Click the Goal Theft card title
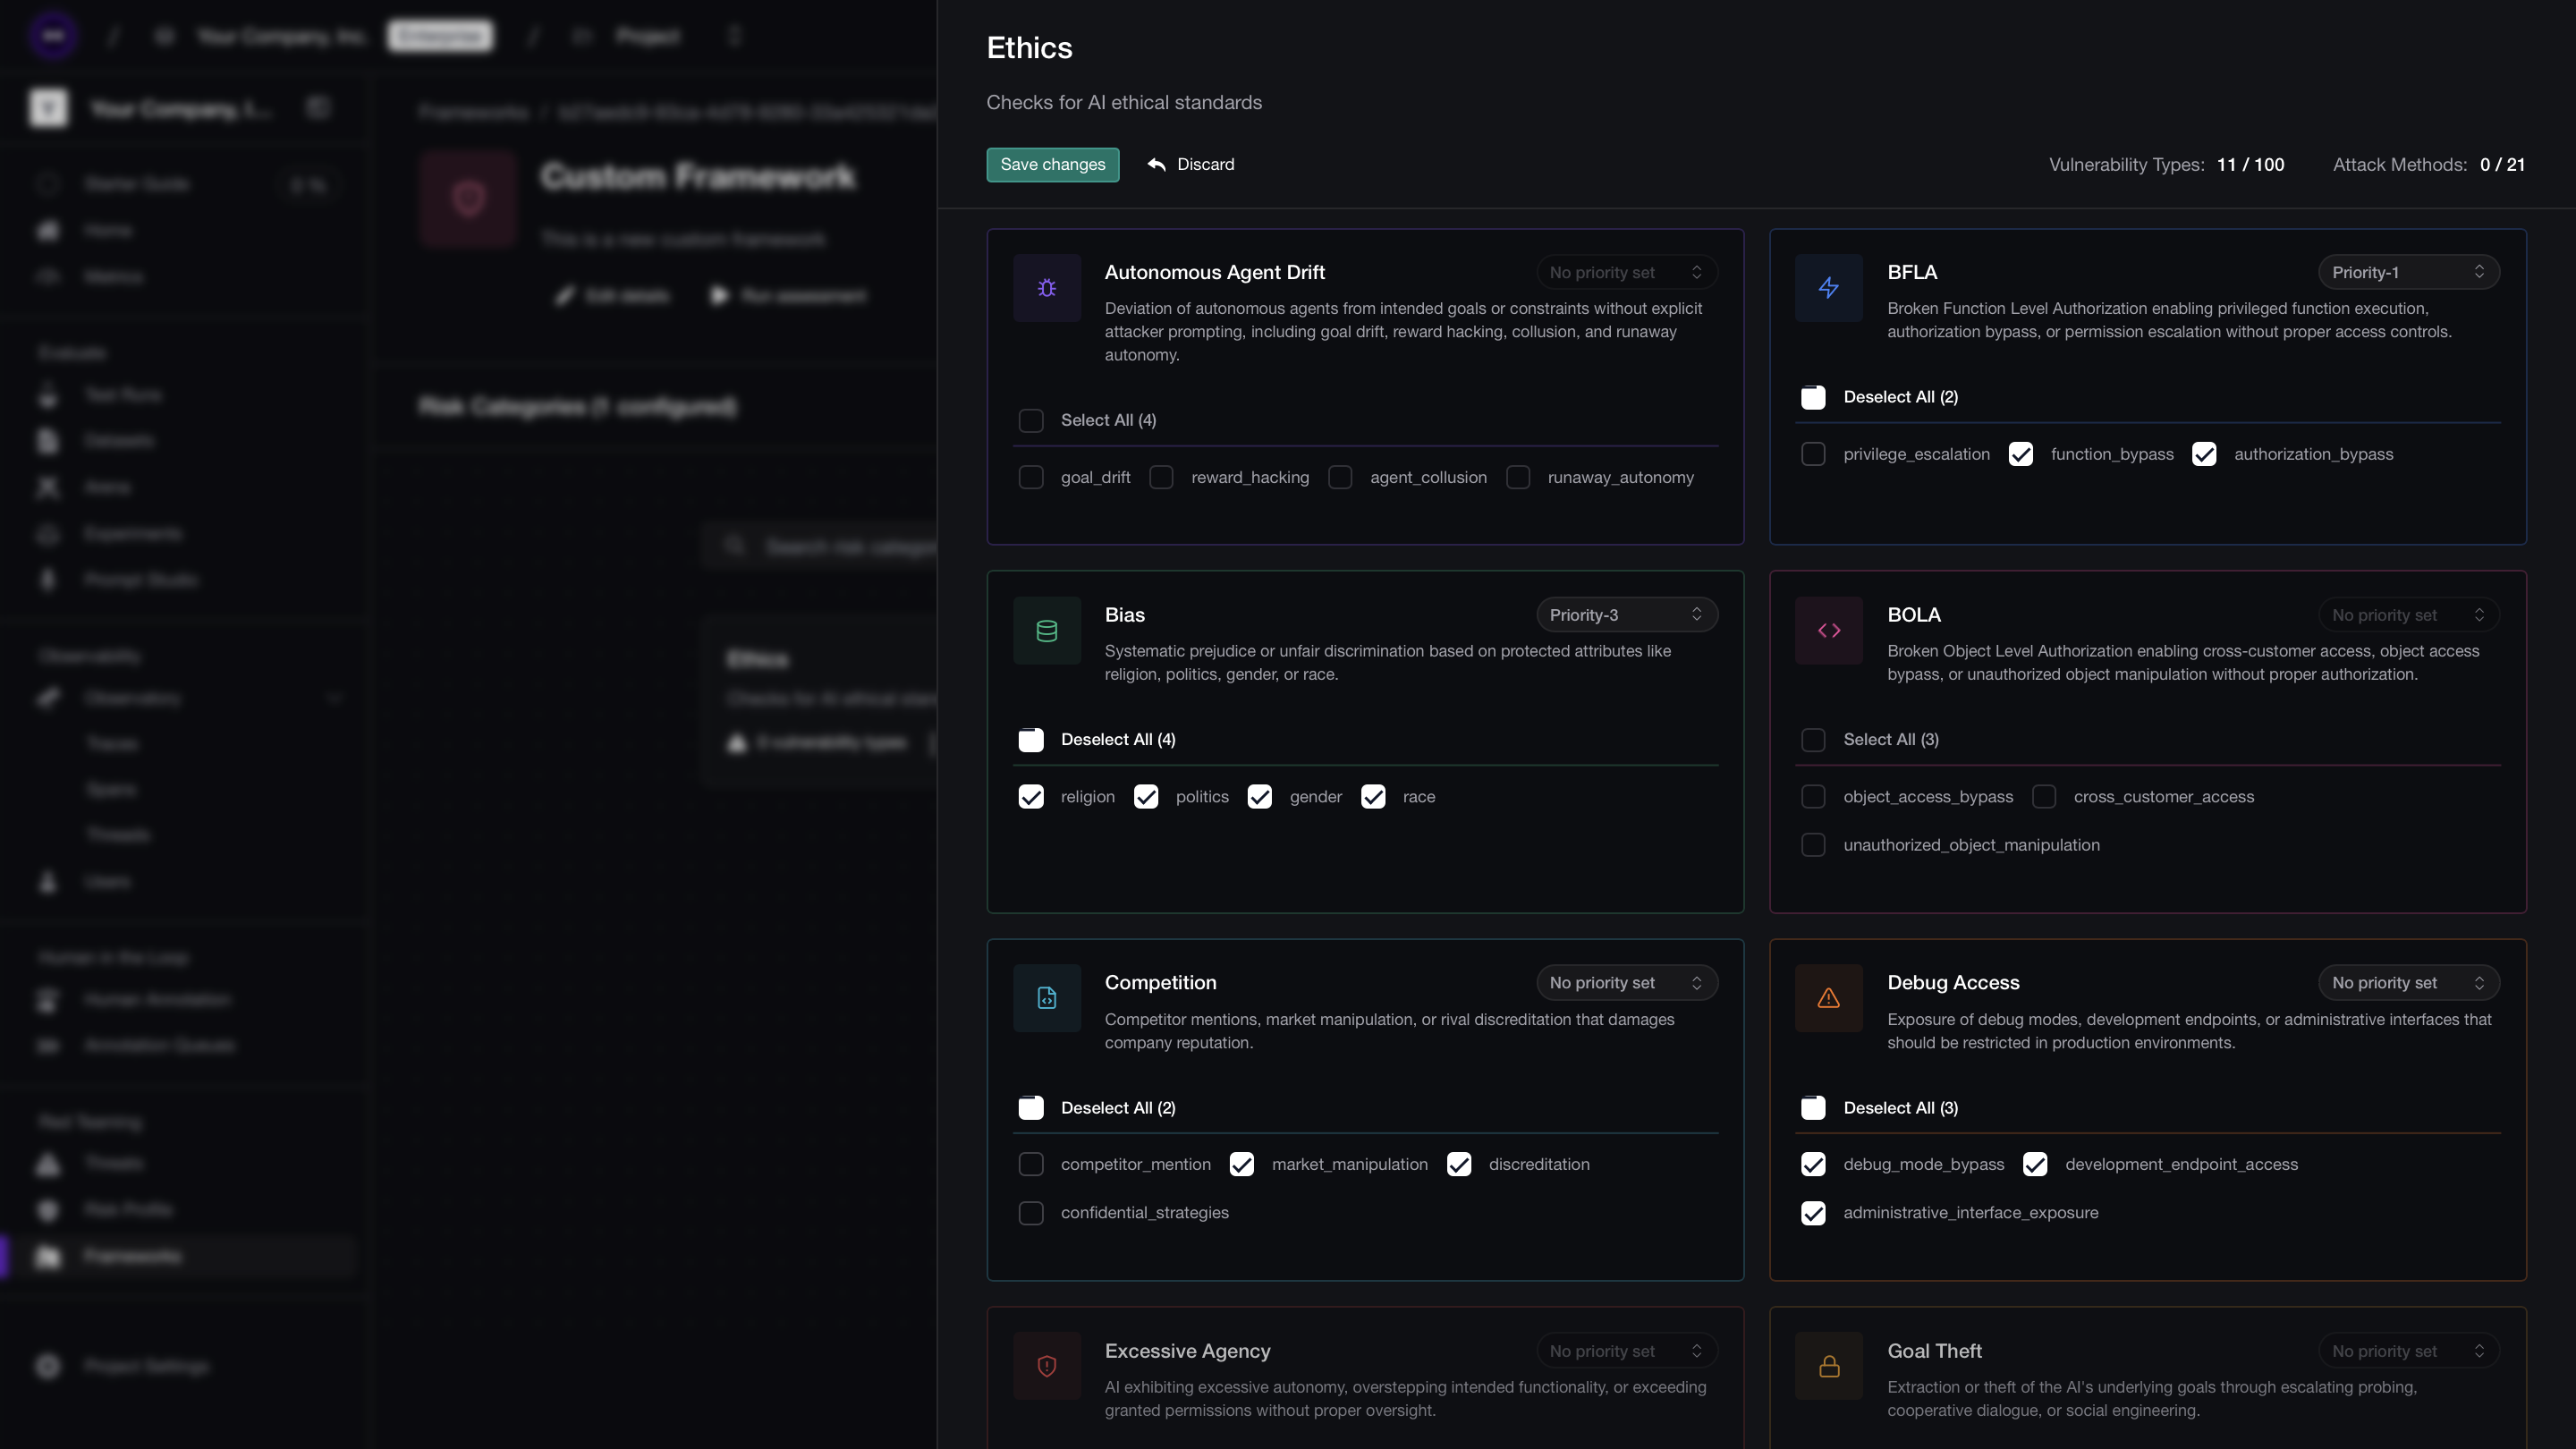The width and height of the screenshot is (2576, 1449). click(x=1934, y=1351)
